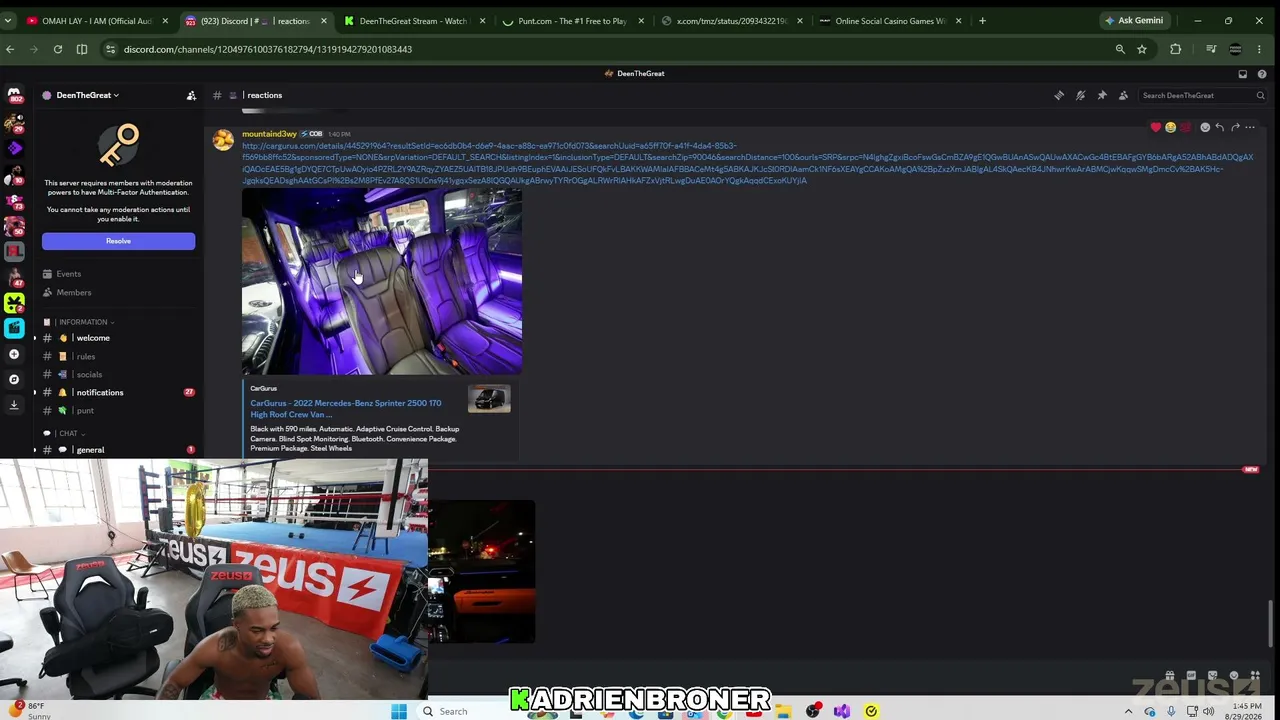Open the add reaction smiley picker
1280x720 pixels.
[x=1205, y=127]
